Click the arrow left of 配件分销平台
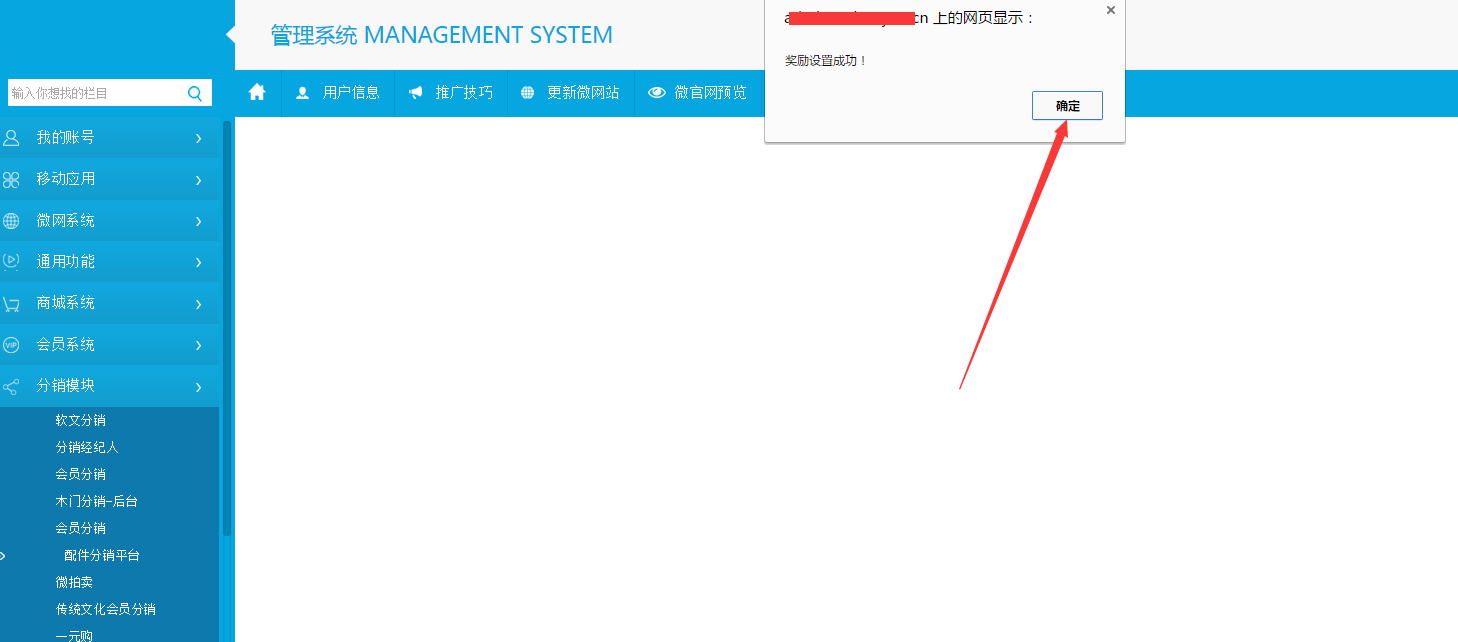This screenshot has width=1458, height=642. [x=4, y=555]
